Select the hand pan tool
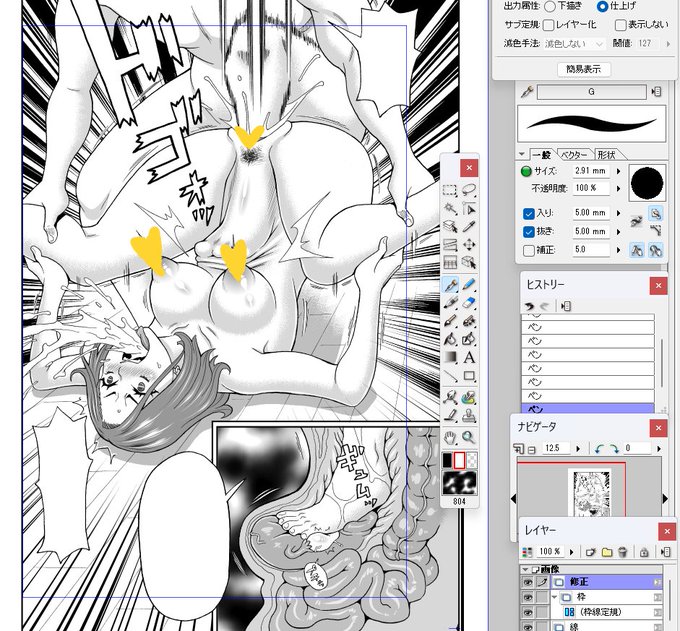Screen dimensions: 680x631 451,437
